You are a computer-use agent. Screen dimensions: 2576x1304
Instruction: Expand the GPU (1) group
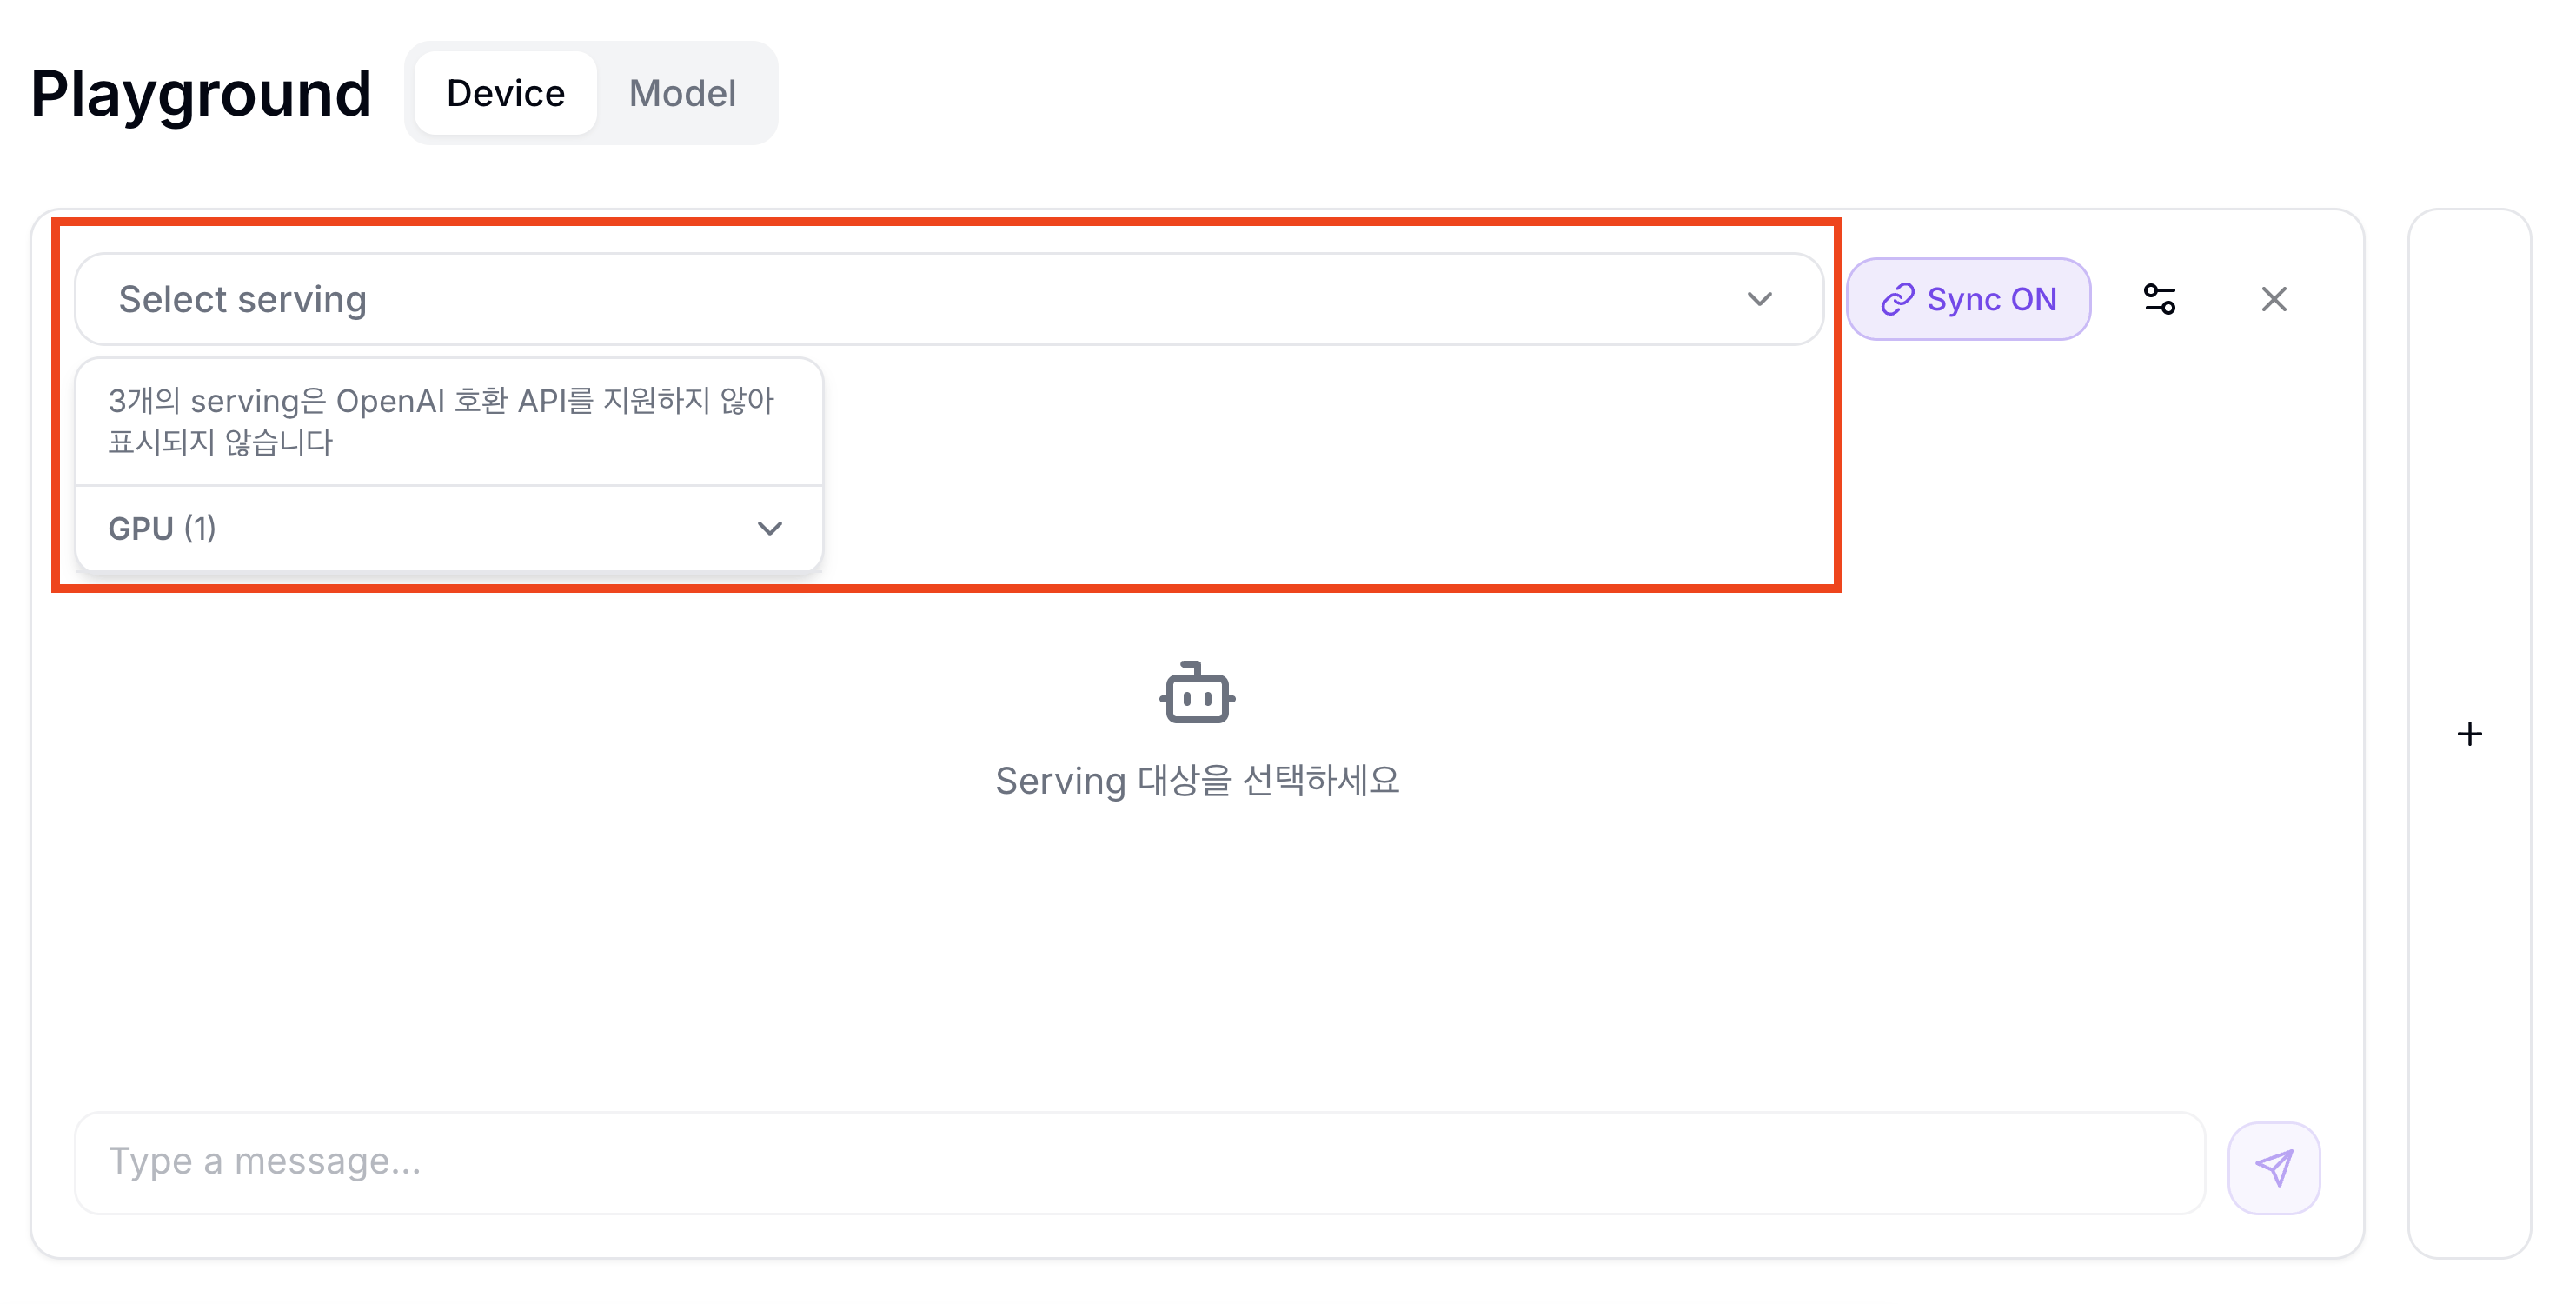pos(449,528)
